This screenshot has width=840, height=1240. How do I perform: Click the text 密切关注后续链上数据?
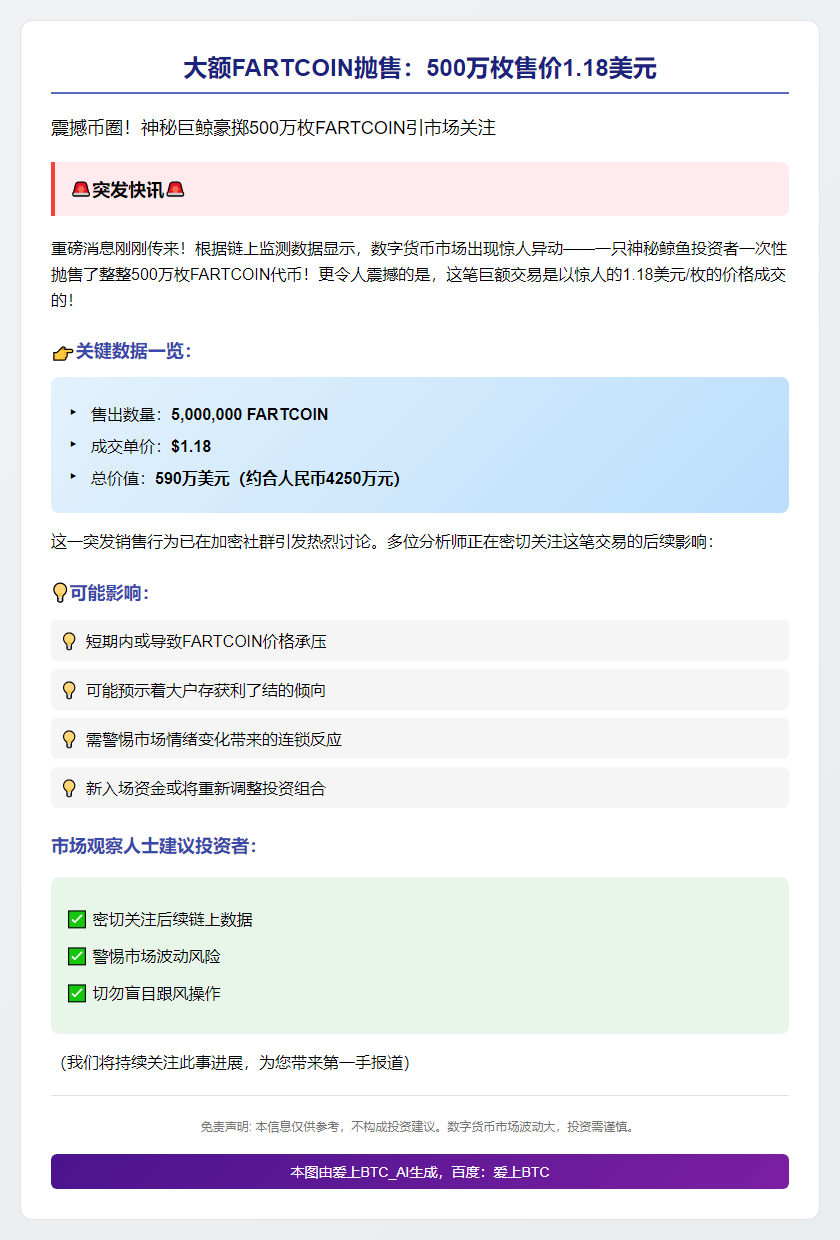(173, 919)
